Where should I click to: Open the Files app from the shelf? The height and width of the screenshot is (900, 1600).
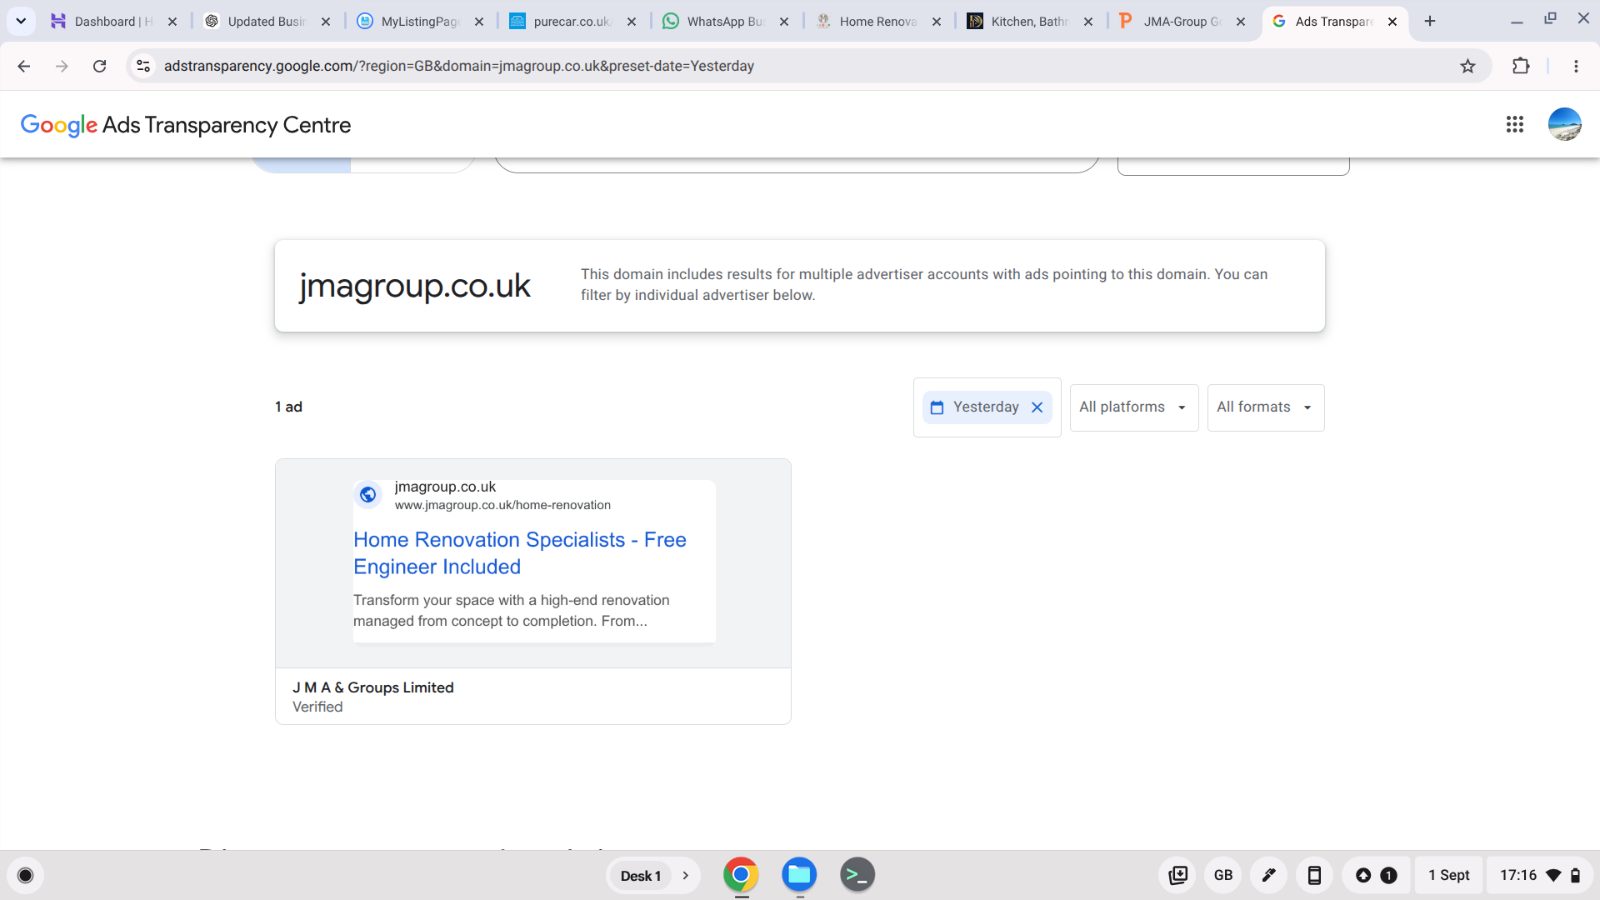pyautogui.click(x=799, y=875)
